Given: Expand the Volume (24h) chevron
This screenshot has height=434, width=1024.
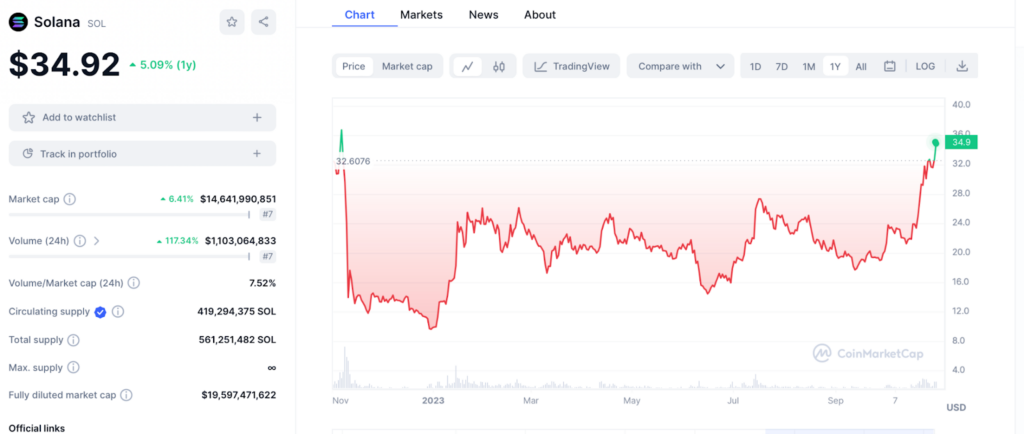Looking at the screenshot, I should pos(97,241).
